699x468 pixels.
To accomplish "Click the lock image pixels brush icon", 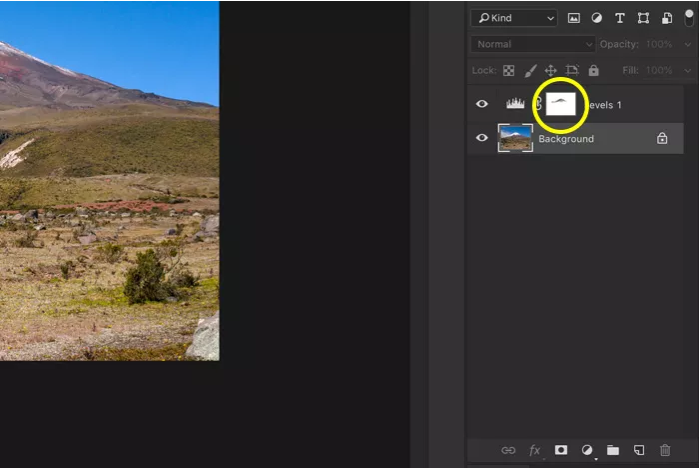I will point(530,71).
